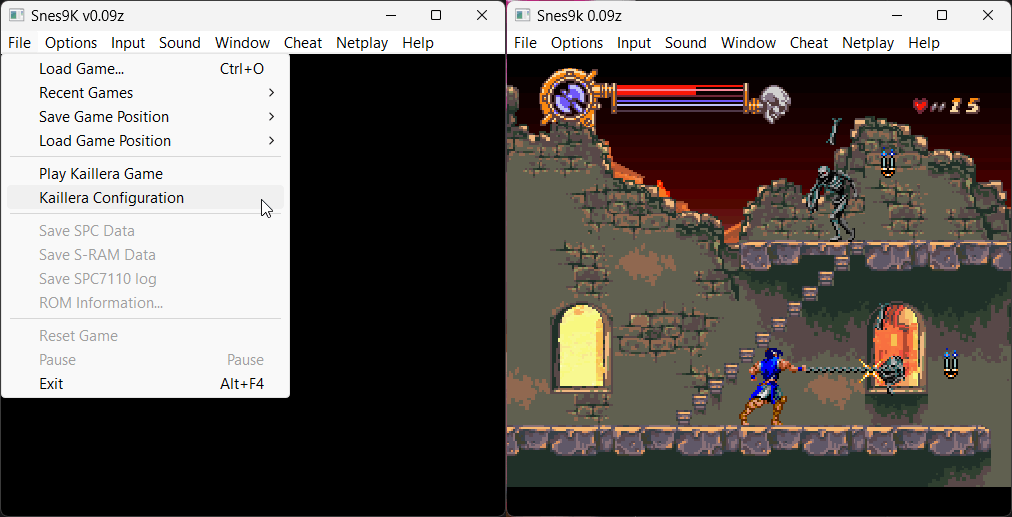The height and width of the screenshot is (517, 1012).
Task: Click the red heart icon in HUD
Action: pyautogui.click(x=920, y=105)
